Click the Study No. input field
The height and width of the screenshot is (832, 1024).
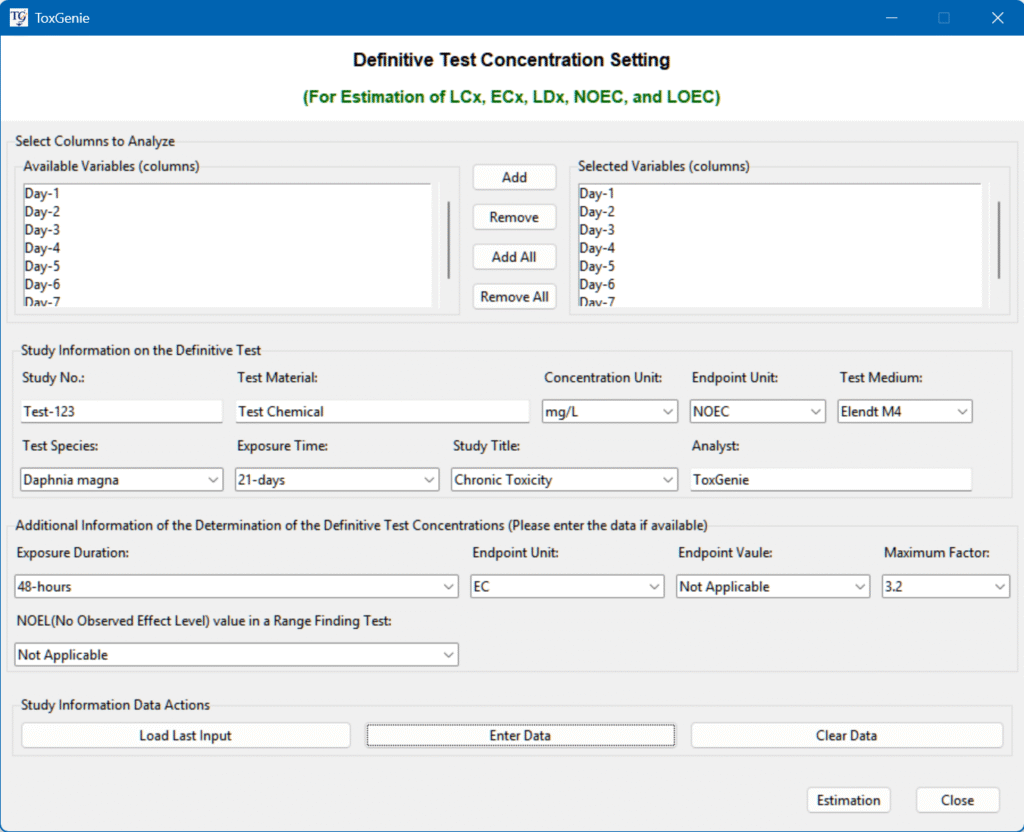(121, 411)
